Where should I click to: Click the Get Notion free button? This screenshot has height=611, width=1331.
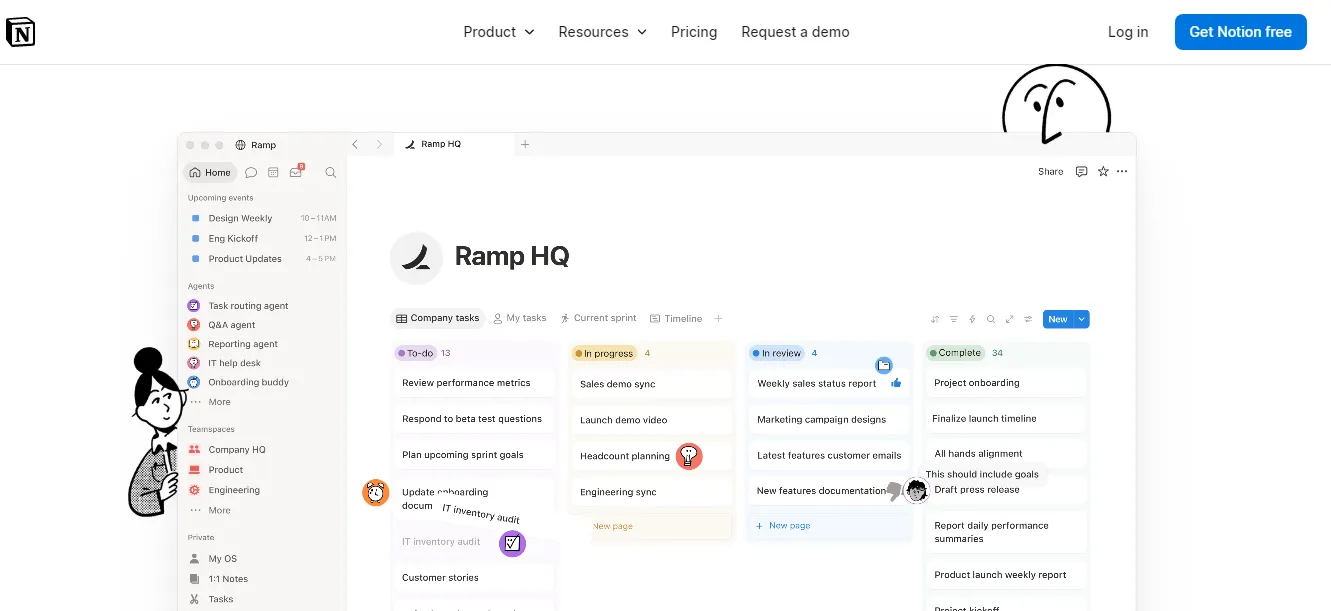coord(1241,32)
